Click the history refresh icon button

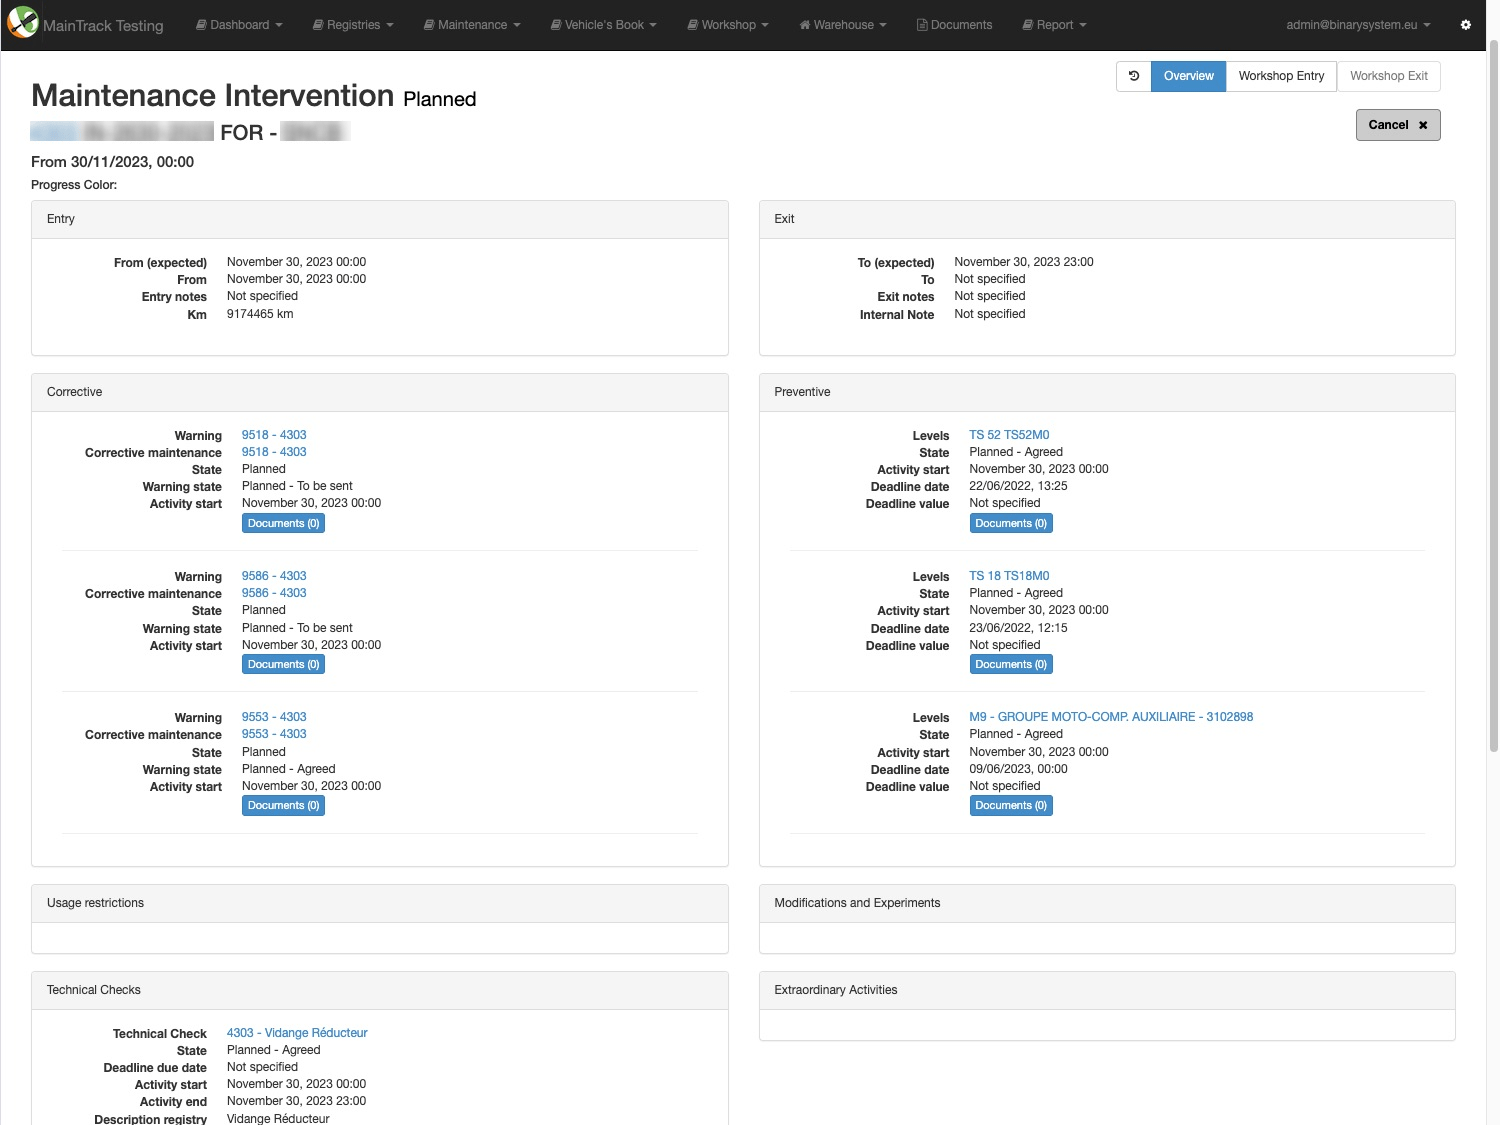(1133, 76)
